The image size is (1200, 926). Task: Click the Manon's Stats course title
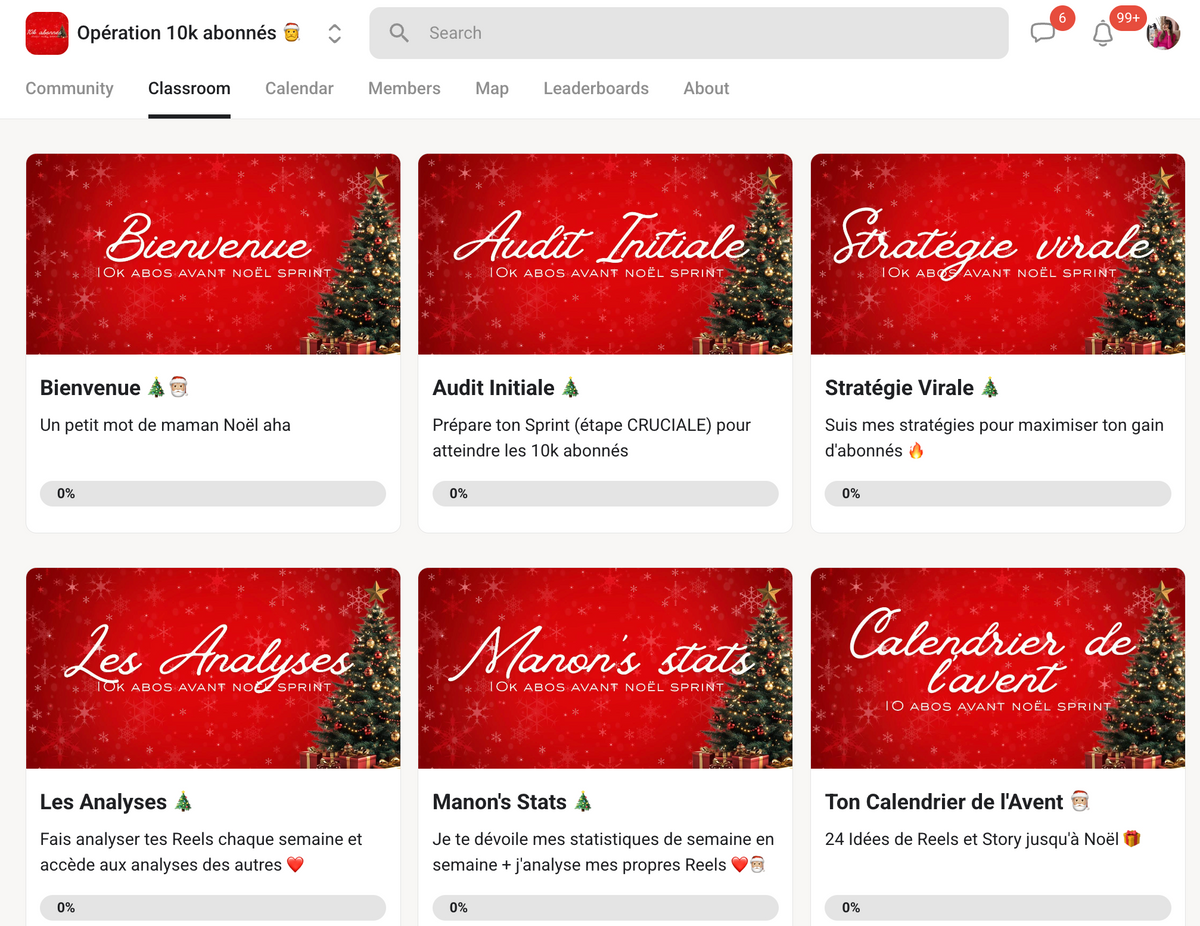tap(513, 802)
